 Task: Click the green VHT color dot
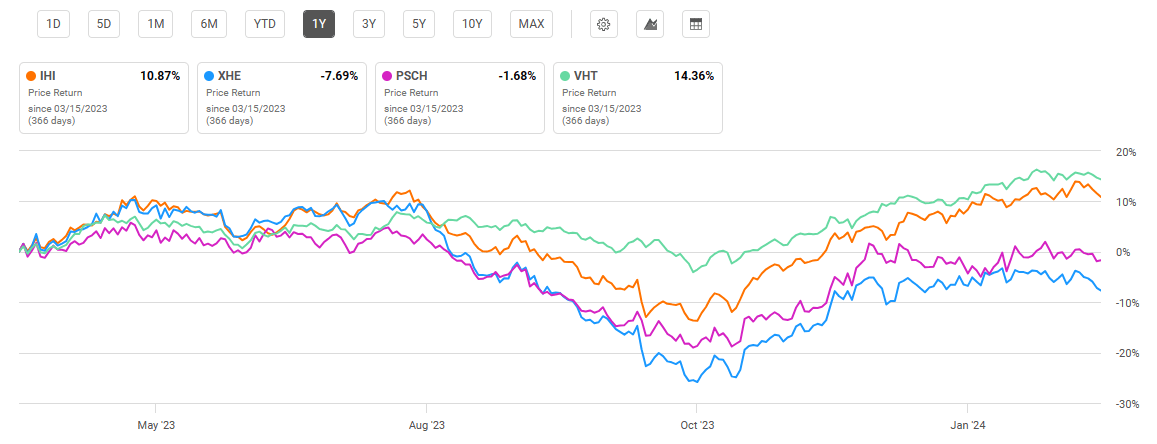566,76
